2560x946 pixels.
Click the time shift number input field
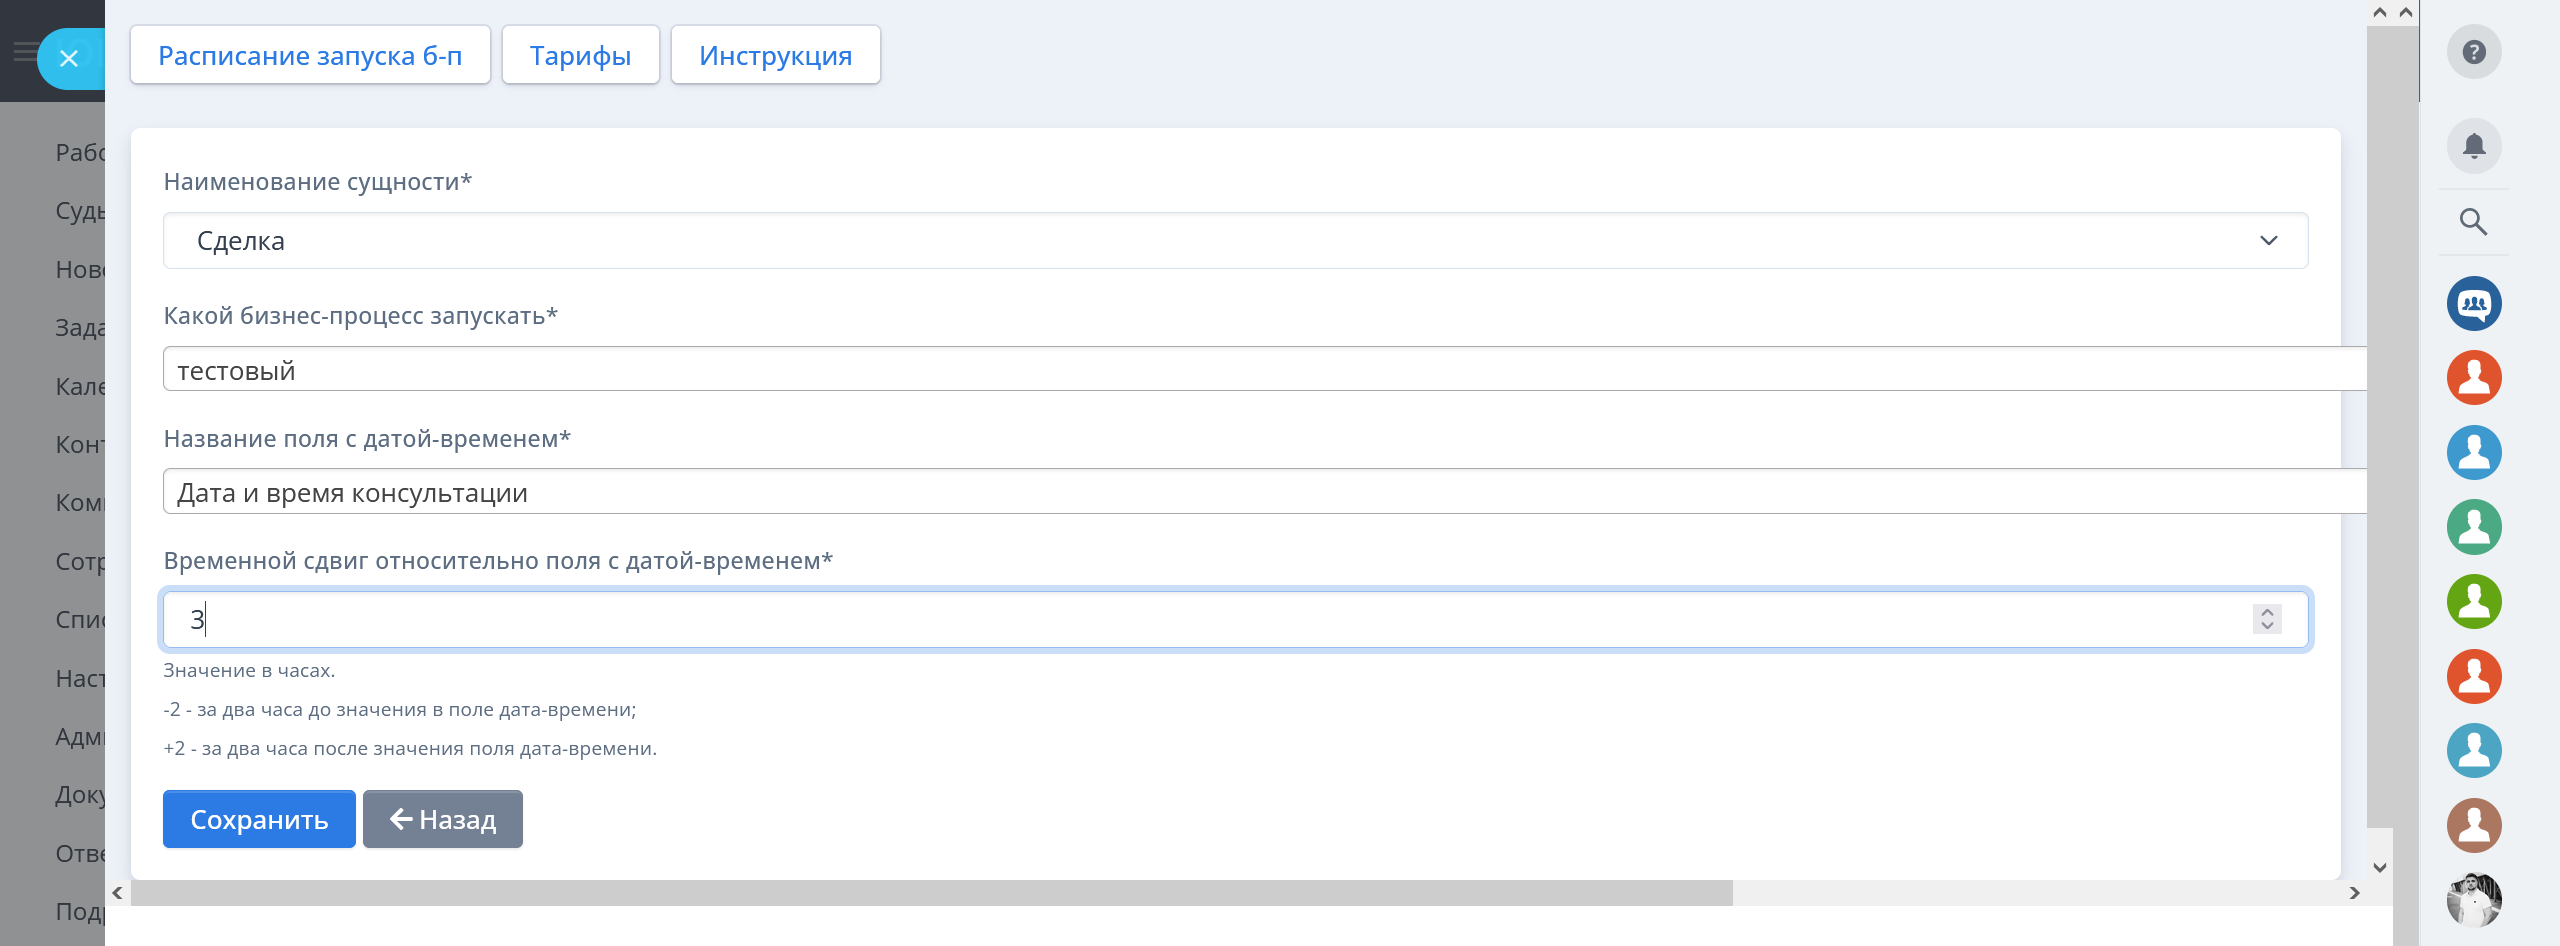(x=1200, y=620)
